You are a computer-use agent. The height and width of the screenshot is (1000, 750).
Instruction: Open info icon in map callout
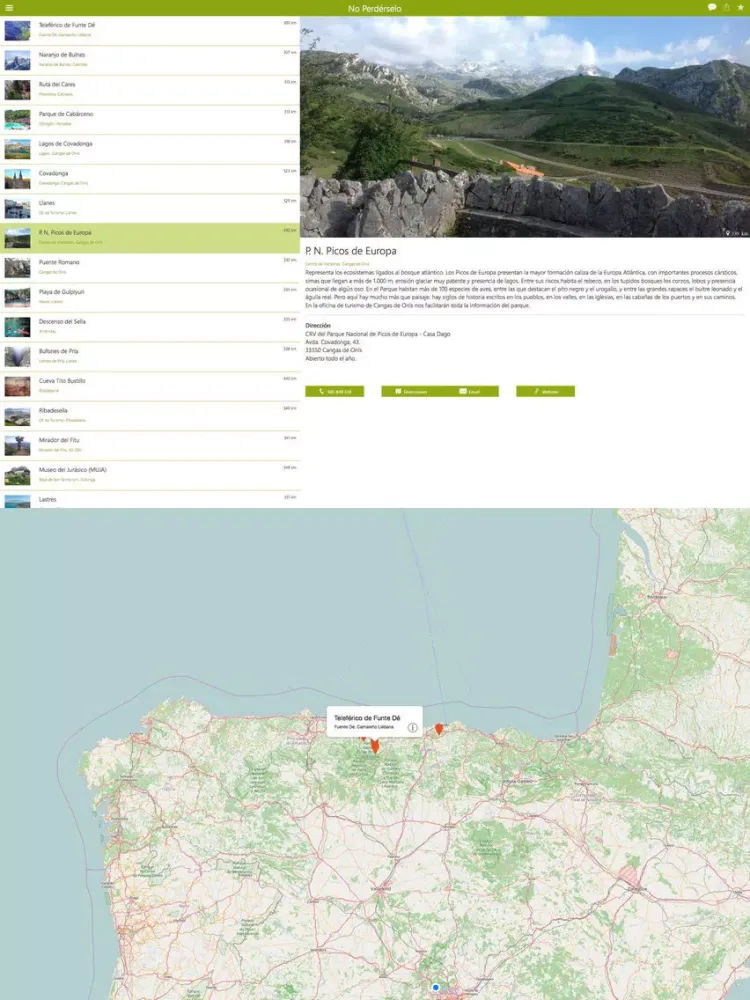point(413,728)
